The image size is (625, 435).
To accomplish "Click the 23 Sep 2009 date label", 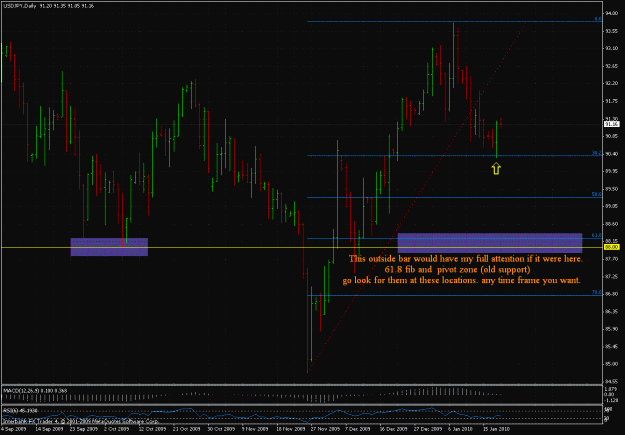I will pos(83,429).
